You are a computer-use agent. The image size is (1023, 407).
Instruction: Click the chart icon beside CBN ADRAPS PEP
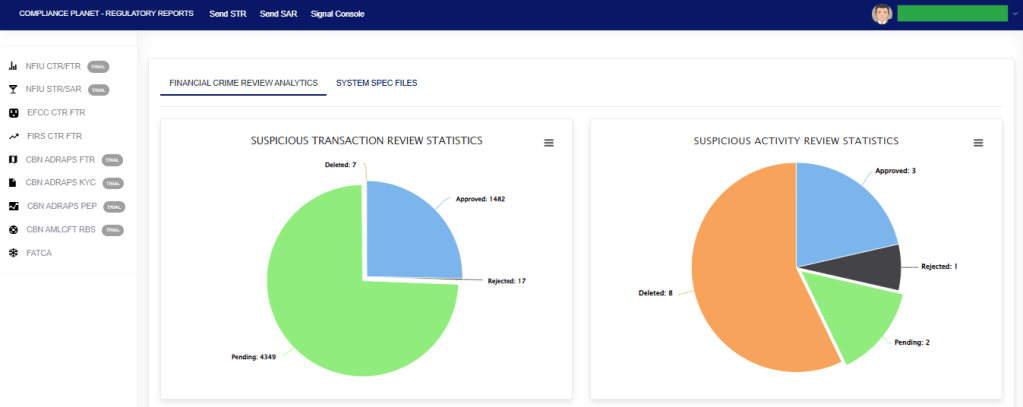click(13, 206)
